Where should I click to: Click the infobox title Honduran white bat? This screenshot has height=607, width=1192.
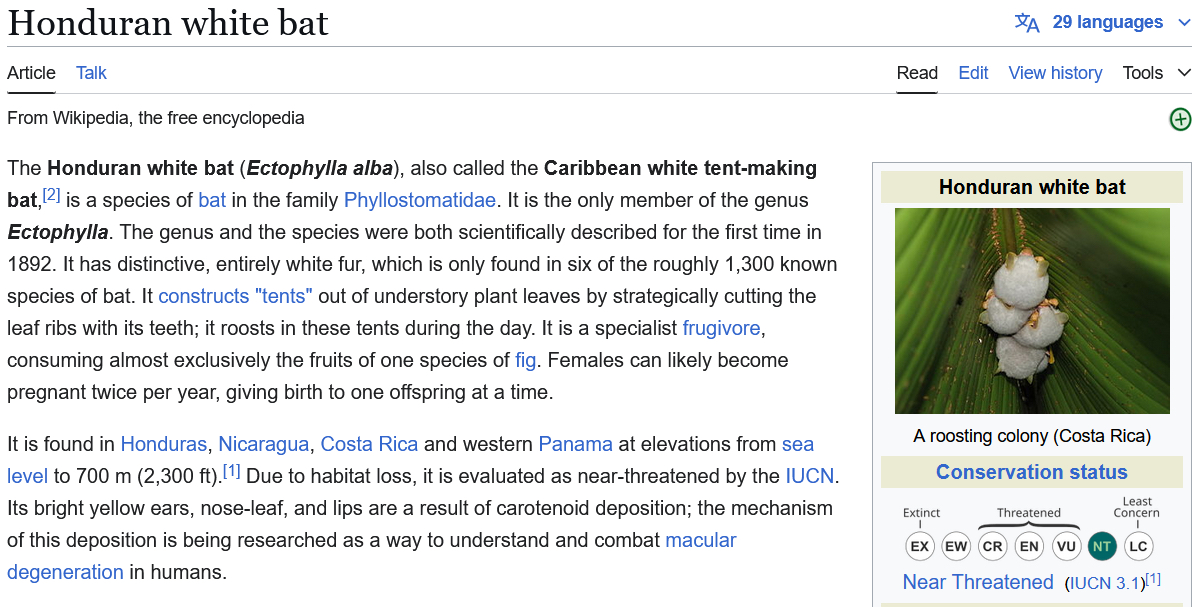coord(1032,187)
